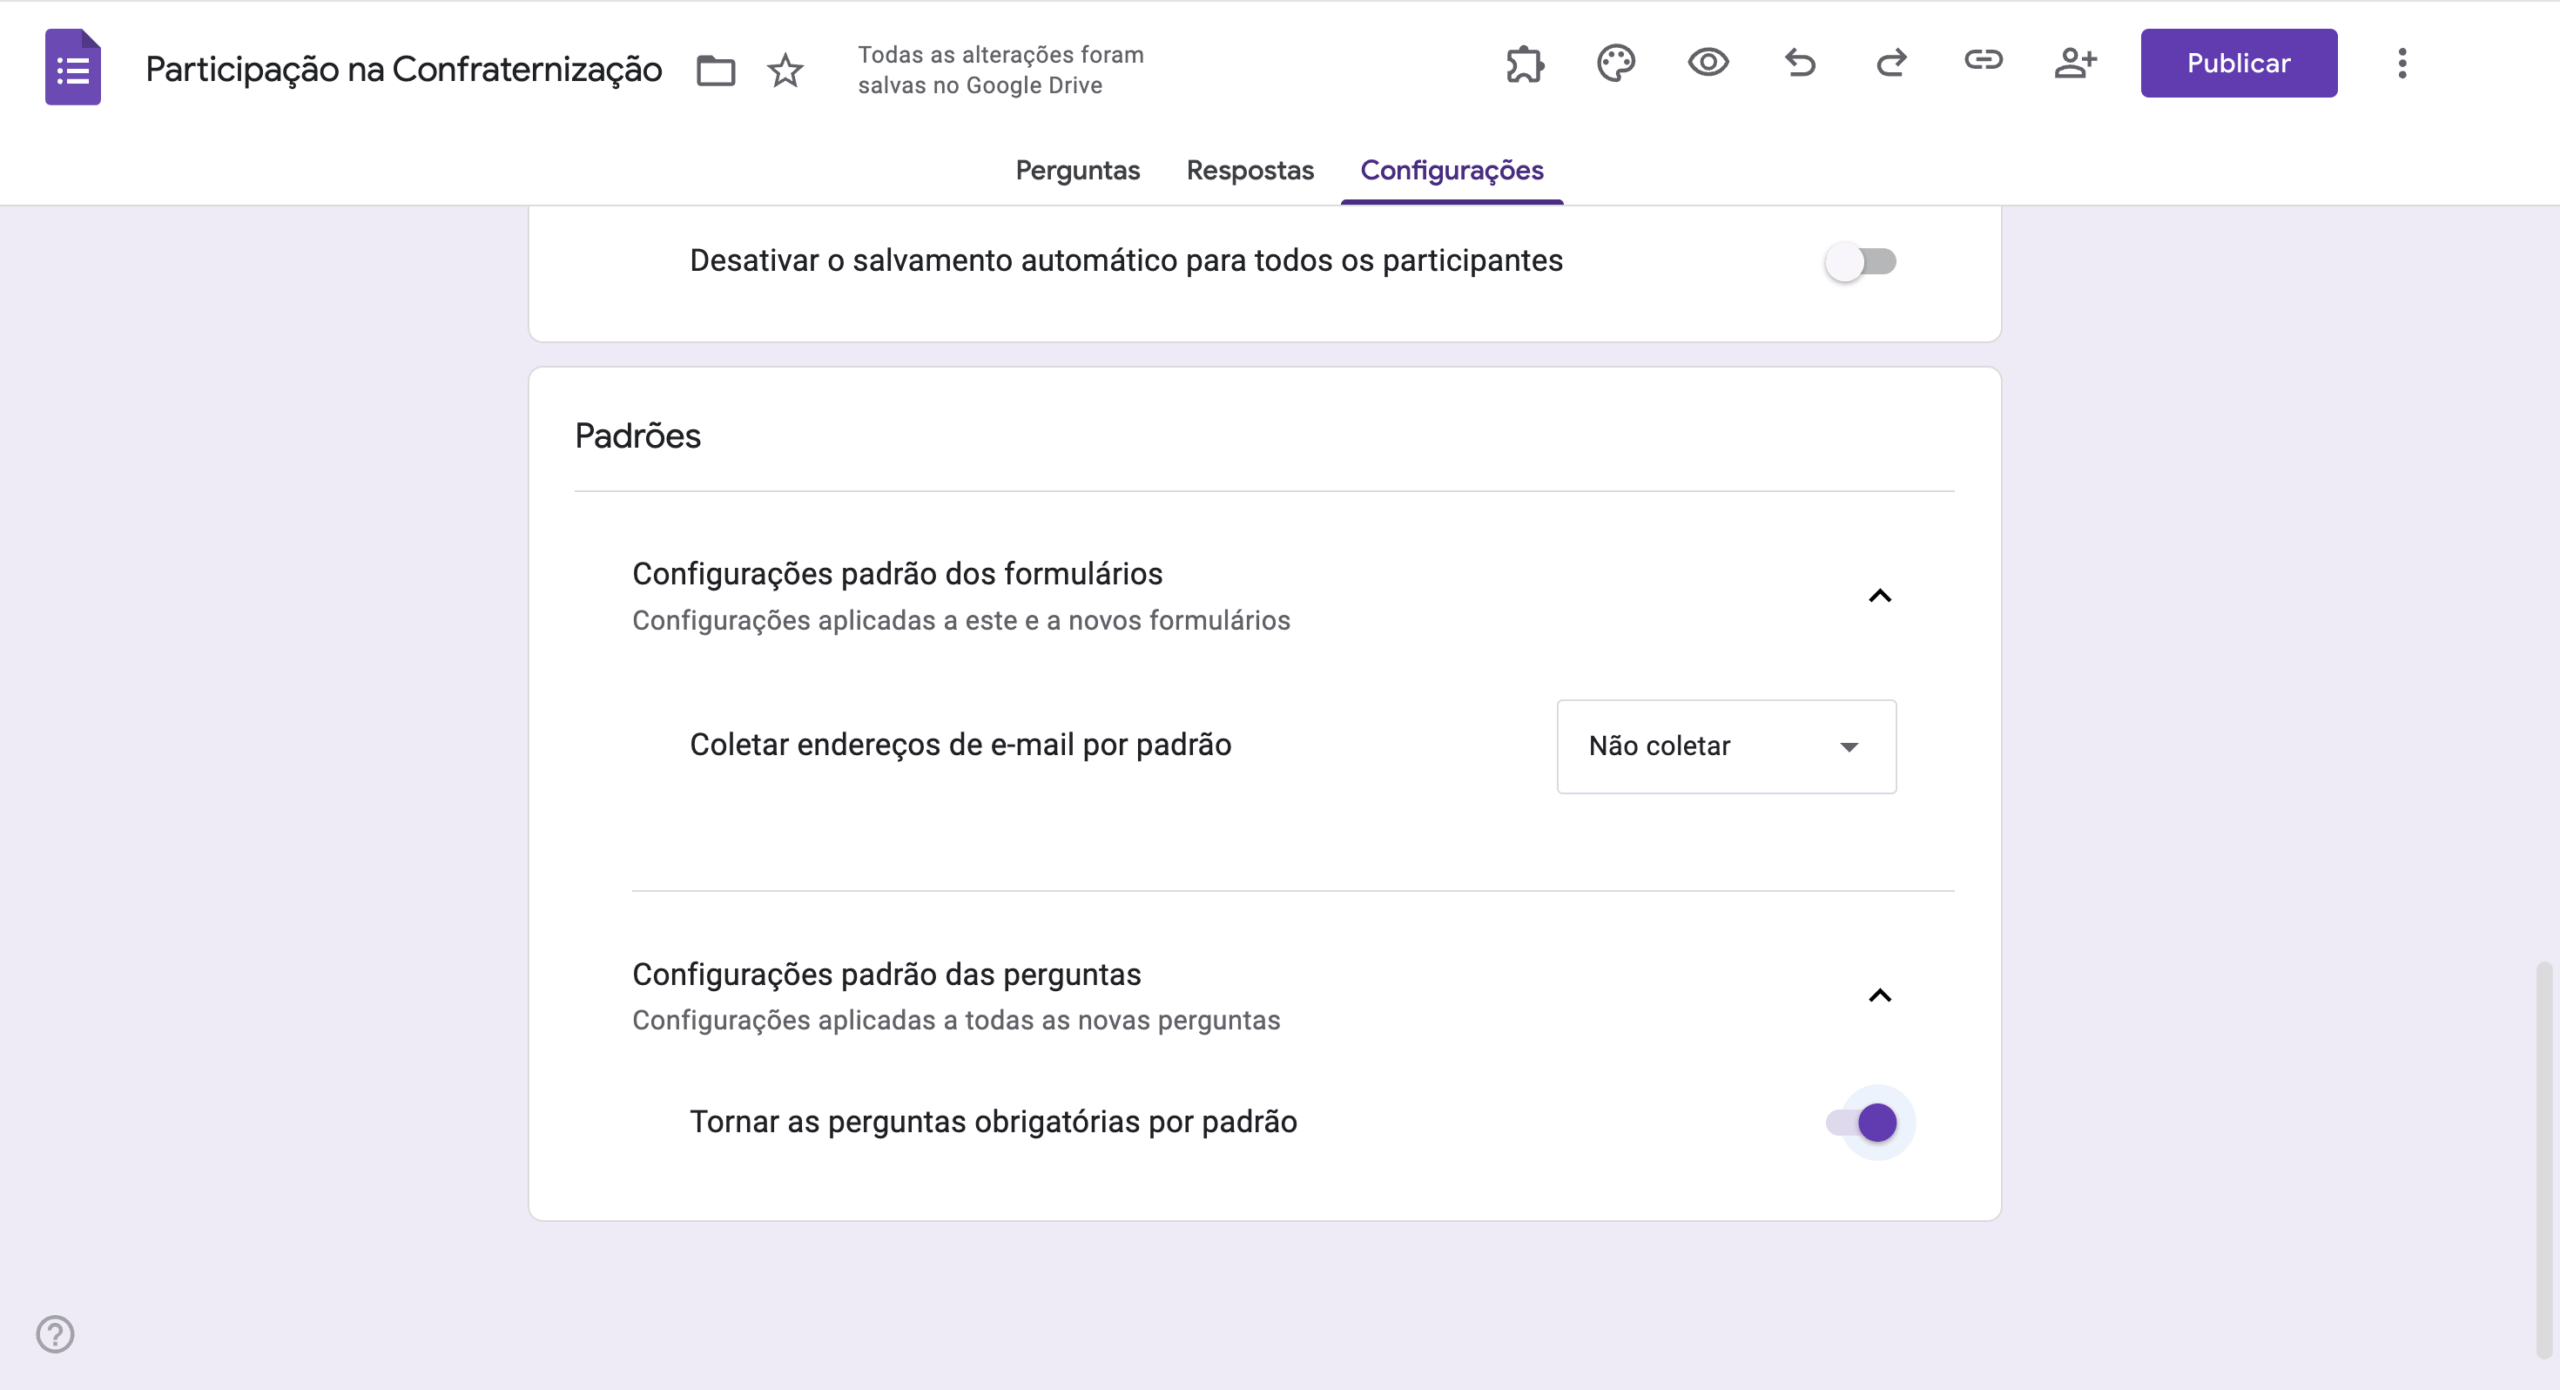Star the form next to its title

(785, 70)
